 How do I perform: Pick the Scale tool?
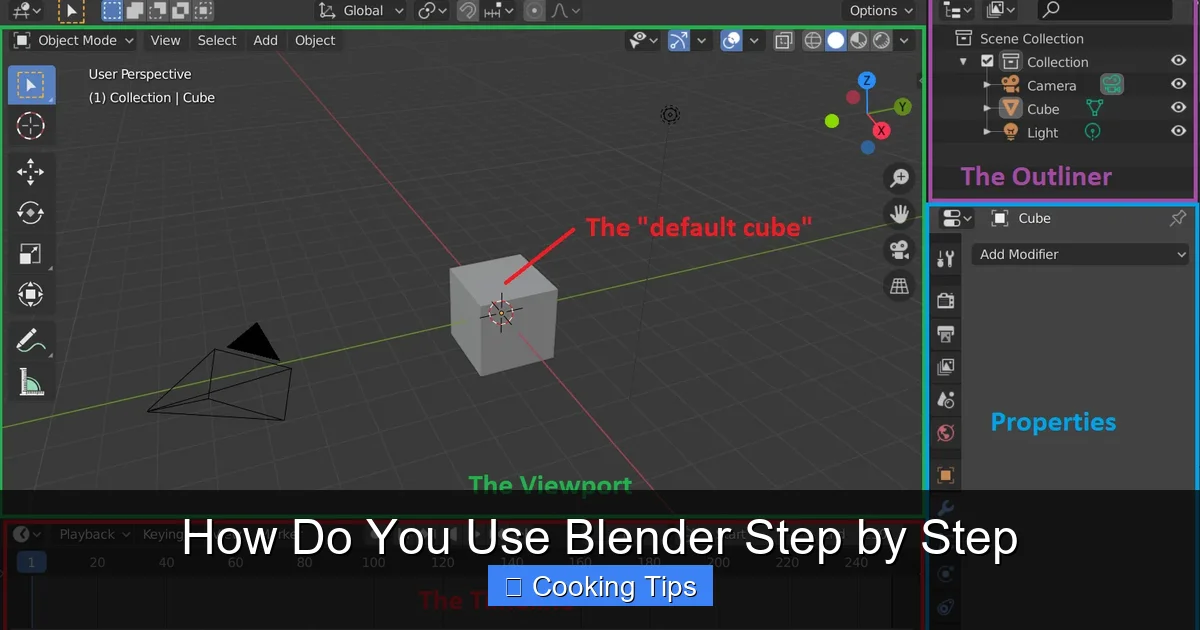pyautogui.click(x=31, y=254)
